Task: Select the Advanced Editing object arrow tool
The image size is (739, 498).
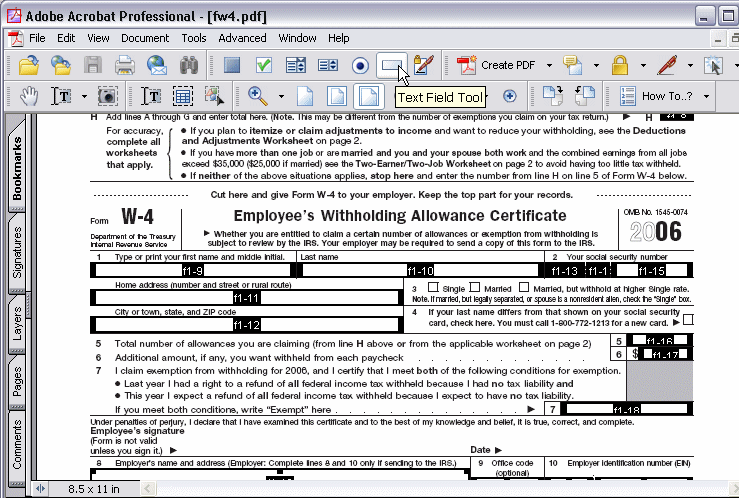Action: click(x=714, y=65)
